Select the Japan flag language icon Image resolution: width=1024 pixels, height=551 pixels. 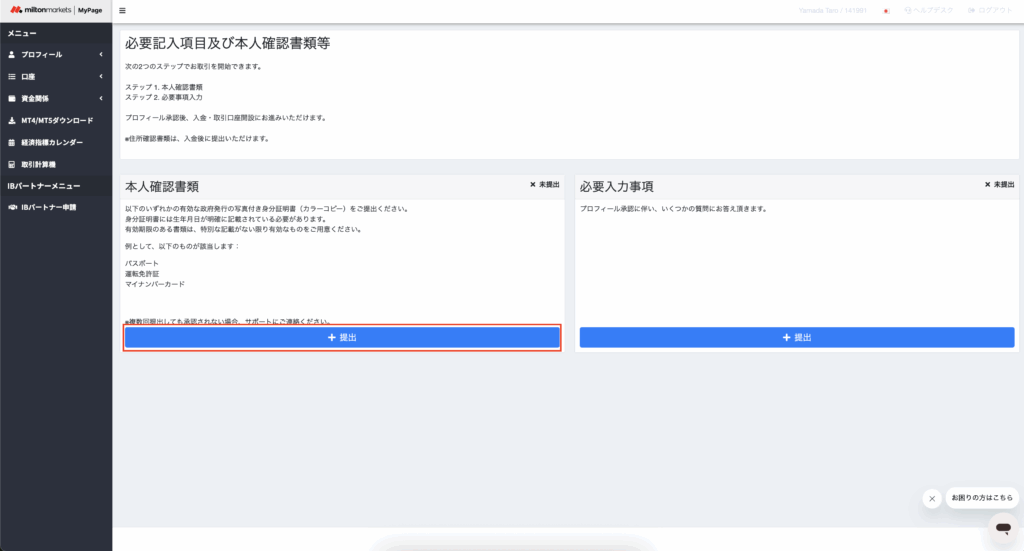(886, 11)
